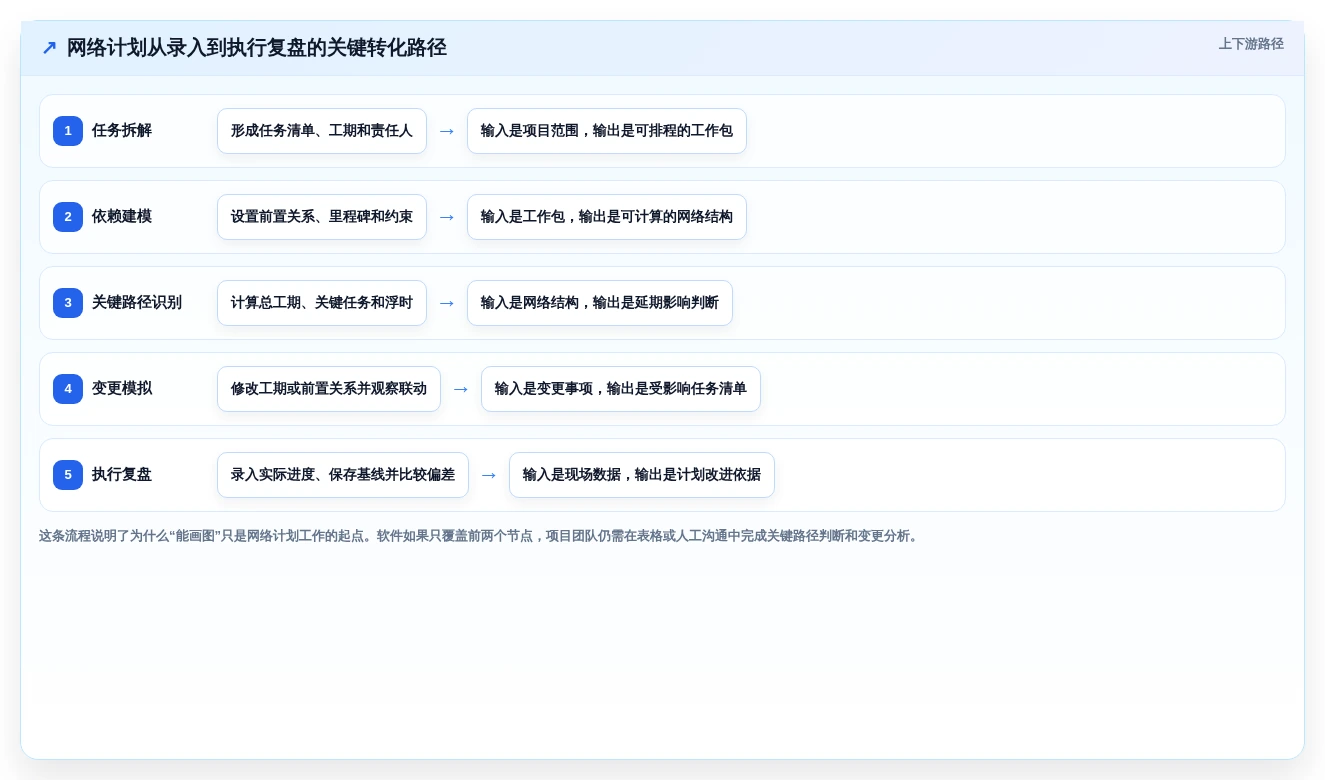The width and height of the screenshot is (1325, 780).
Task: Click the 关键路径识别 step name
Action: pyautogui.click(x=137, y=303)
